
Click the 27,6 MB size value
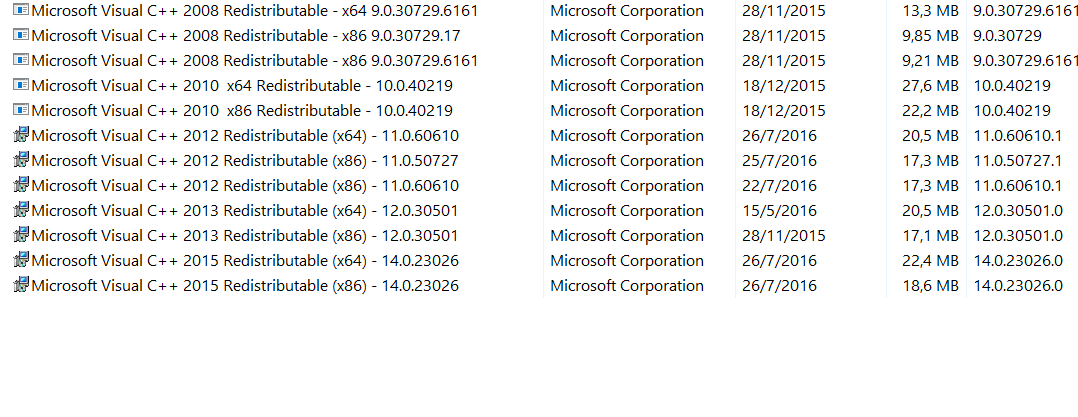pyautogui.click(x=930, y=86)
